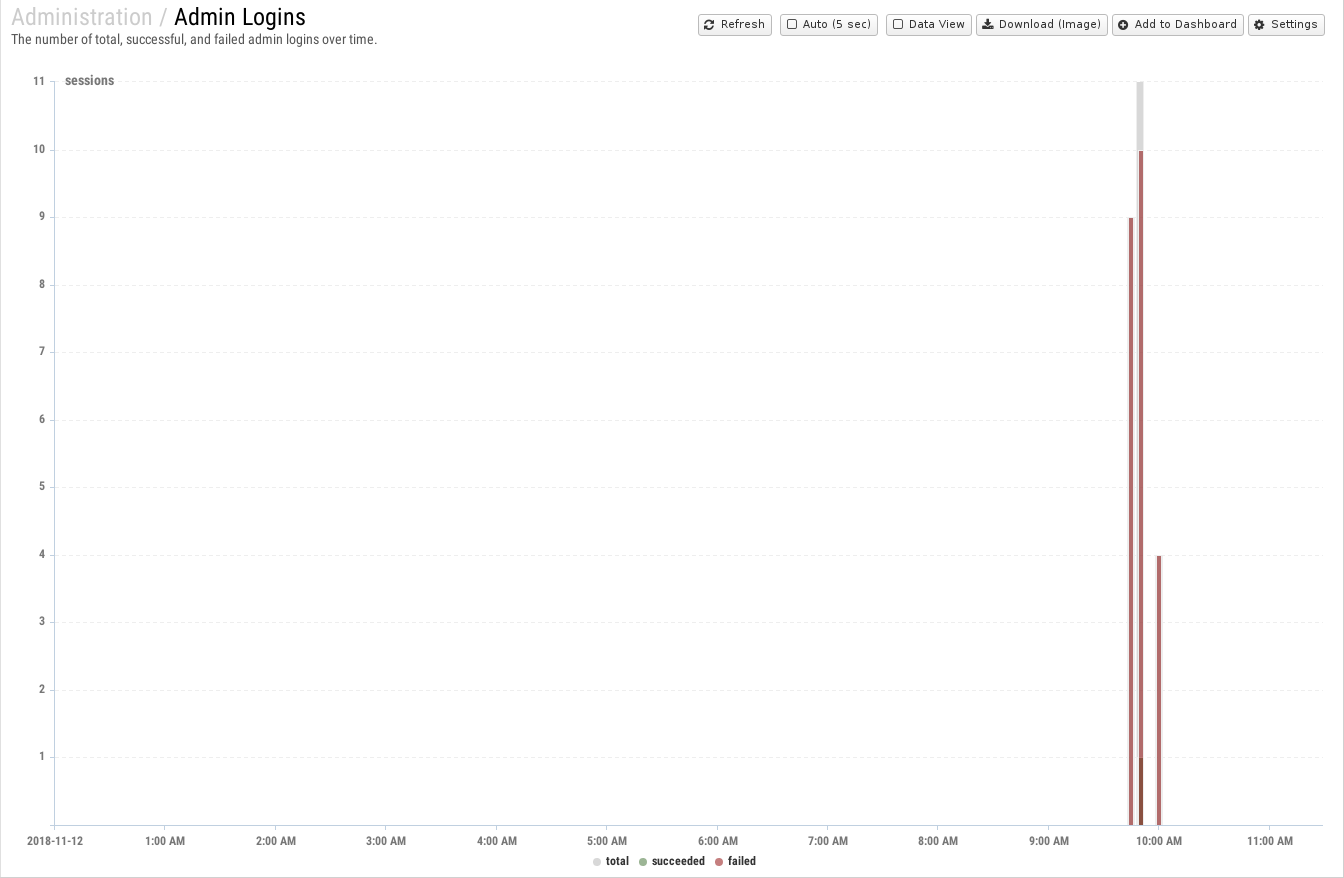Image resolution: width=1344 pixels, height=878 pixels.
Task: Click the 11:00 AM axis label
Action: tap(1270, 841)
